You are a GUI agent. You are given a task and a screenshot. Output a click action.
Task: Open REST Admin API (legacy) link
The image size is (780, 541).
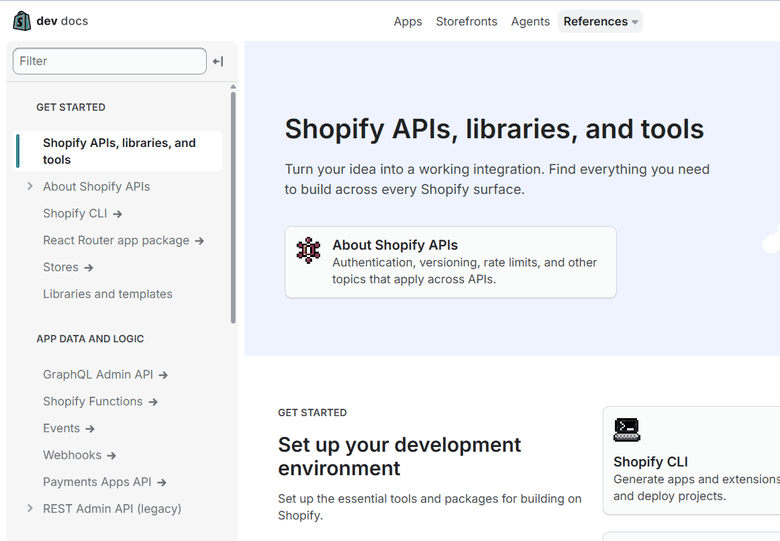click(x=112, y=509)
